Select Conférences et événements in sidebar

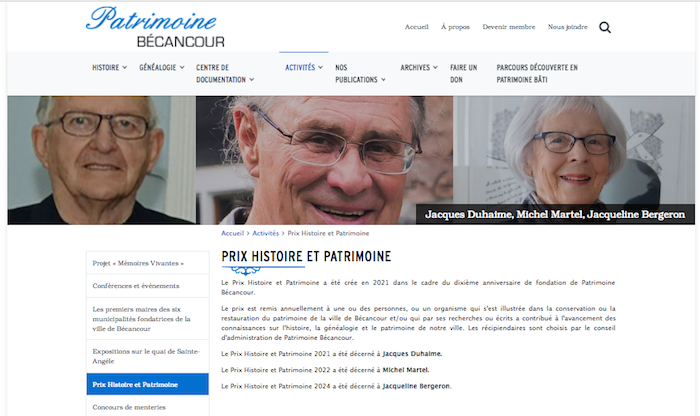click(x=148, y=286)
